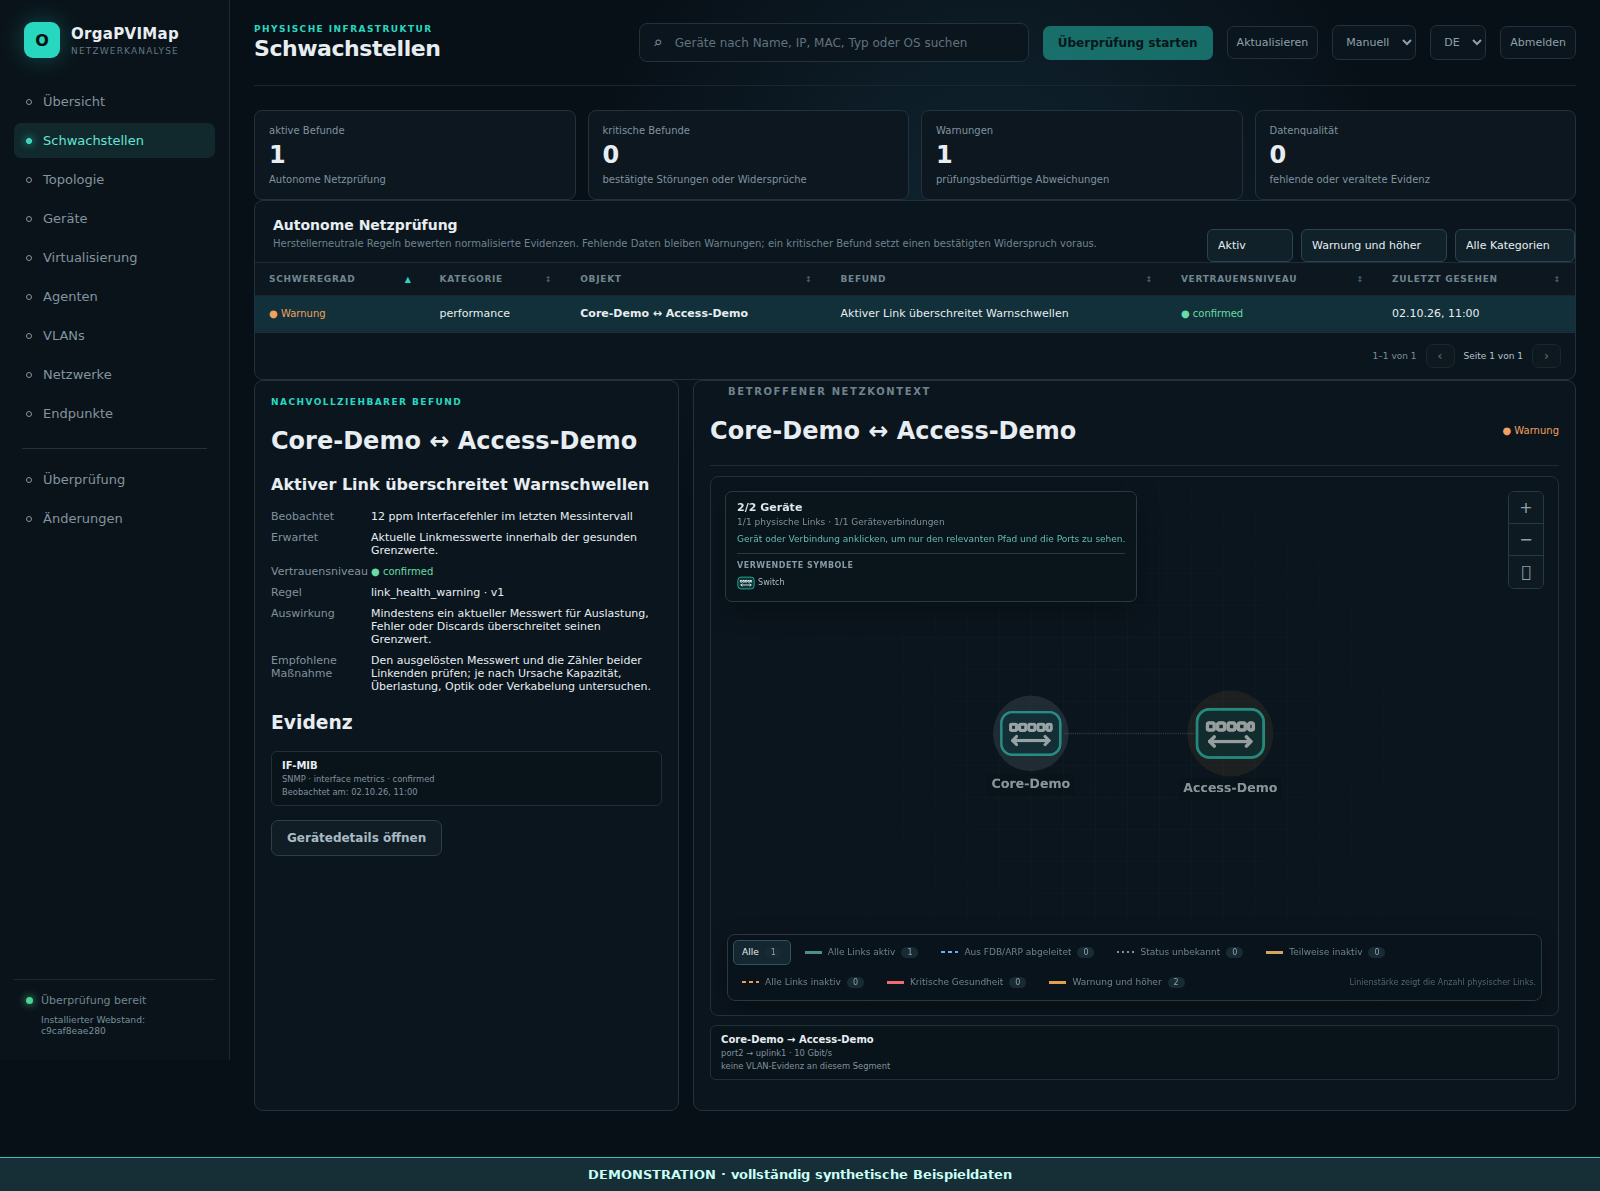This screenshot has height=1191, width=1600.
Task: Go to next results page
Action: (x=1546, y=356)
